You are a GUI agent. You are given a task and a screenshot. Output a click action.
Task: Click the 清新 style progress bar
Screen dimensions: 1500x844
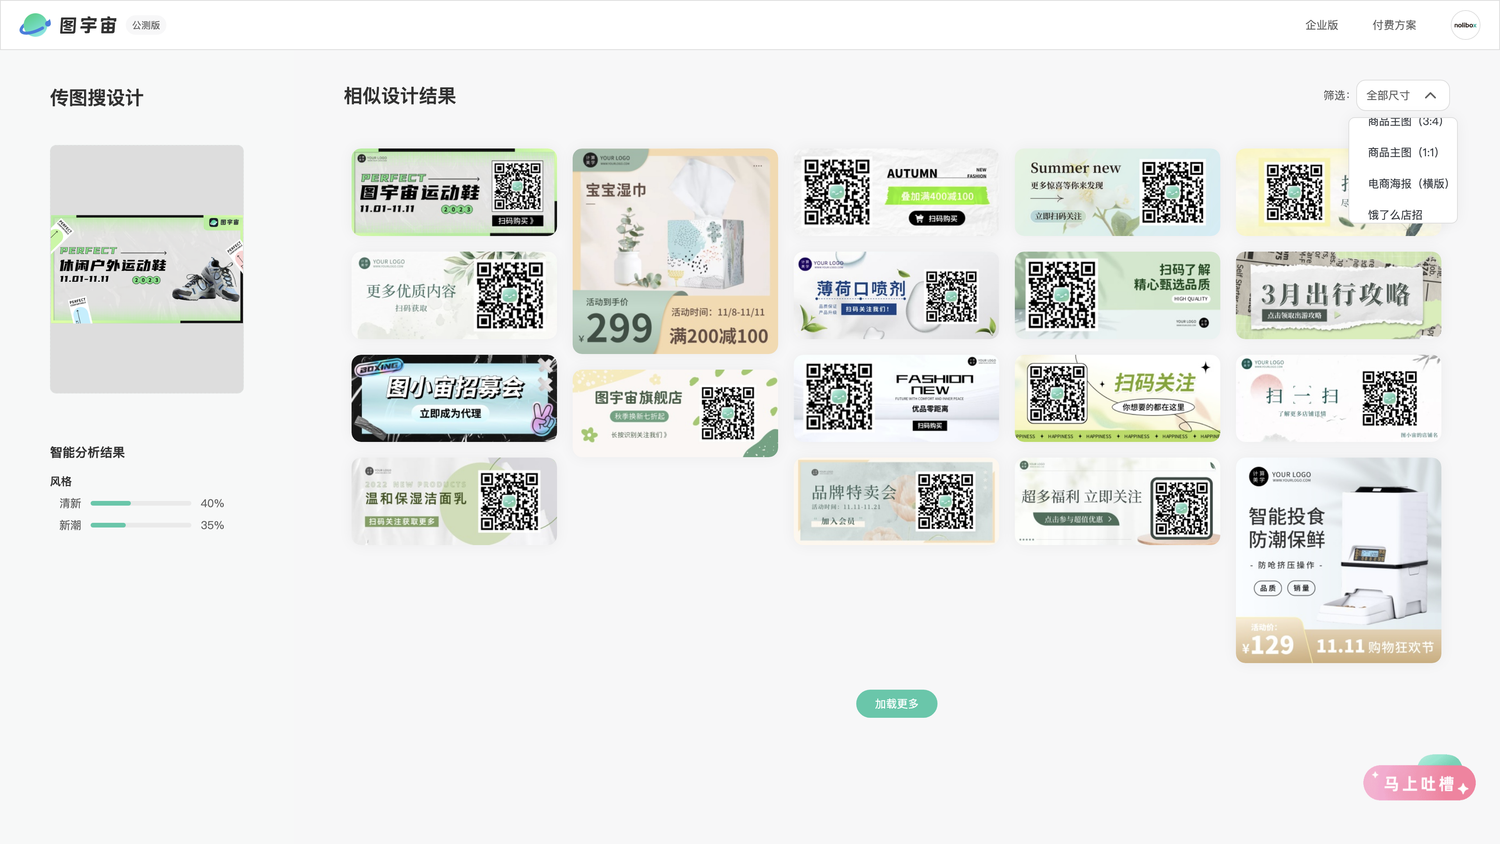point(141,503)
